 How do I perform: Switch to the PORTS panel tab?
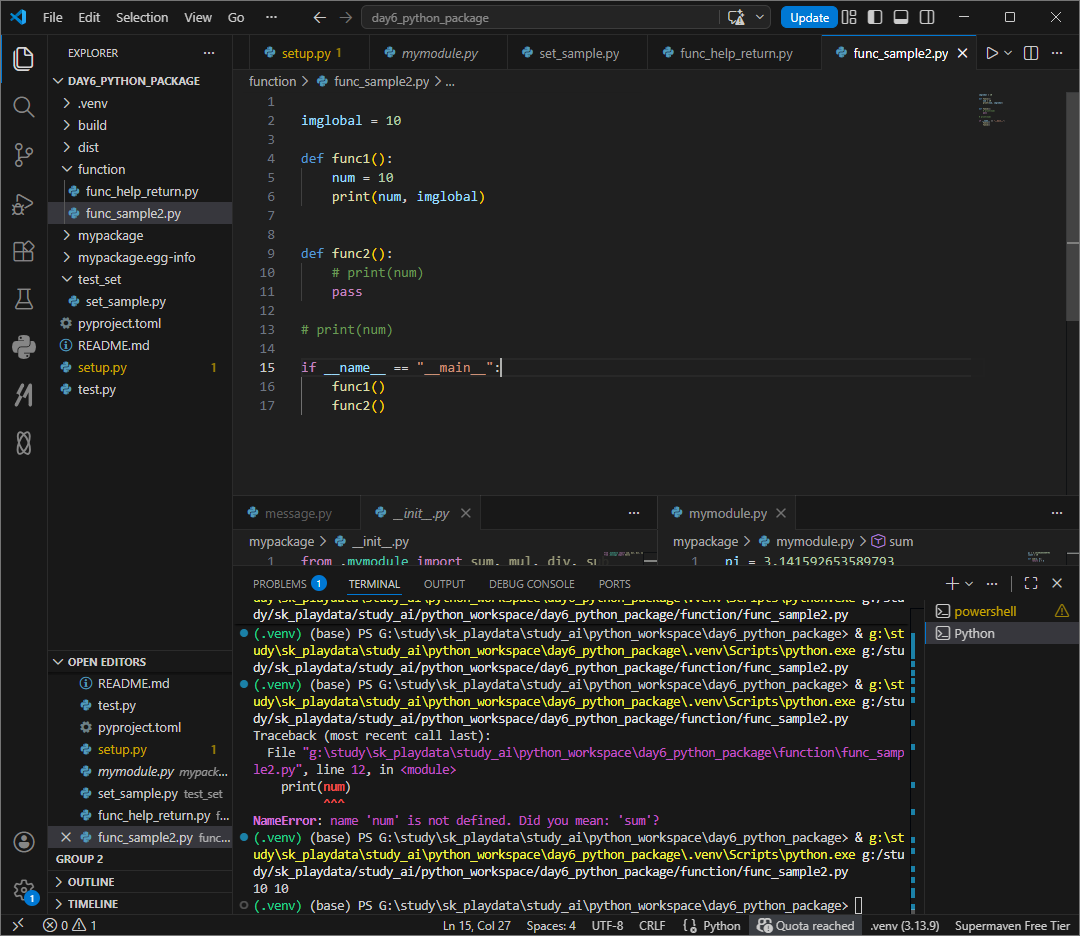point(614,583)
